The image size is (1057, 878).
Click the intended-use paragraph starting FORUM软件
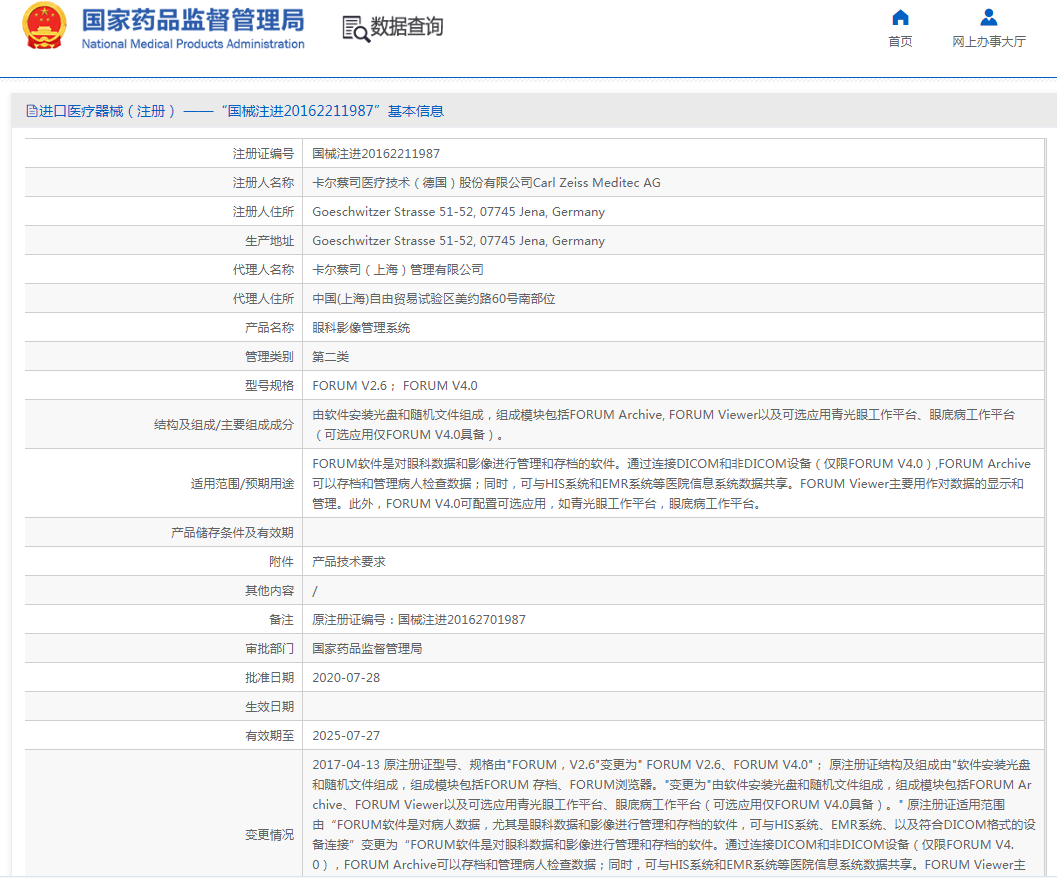click(x=671, y=484)
